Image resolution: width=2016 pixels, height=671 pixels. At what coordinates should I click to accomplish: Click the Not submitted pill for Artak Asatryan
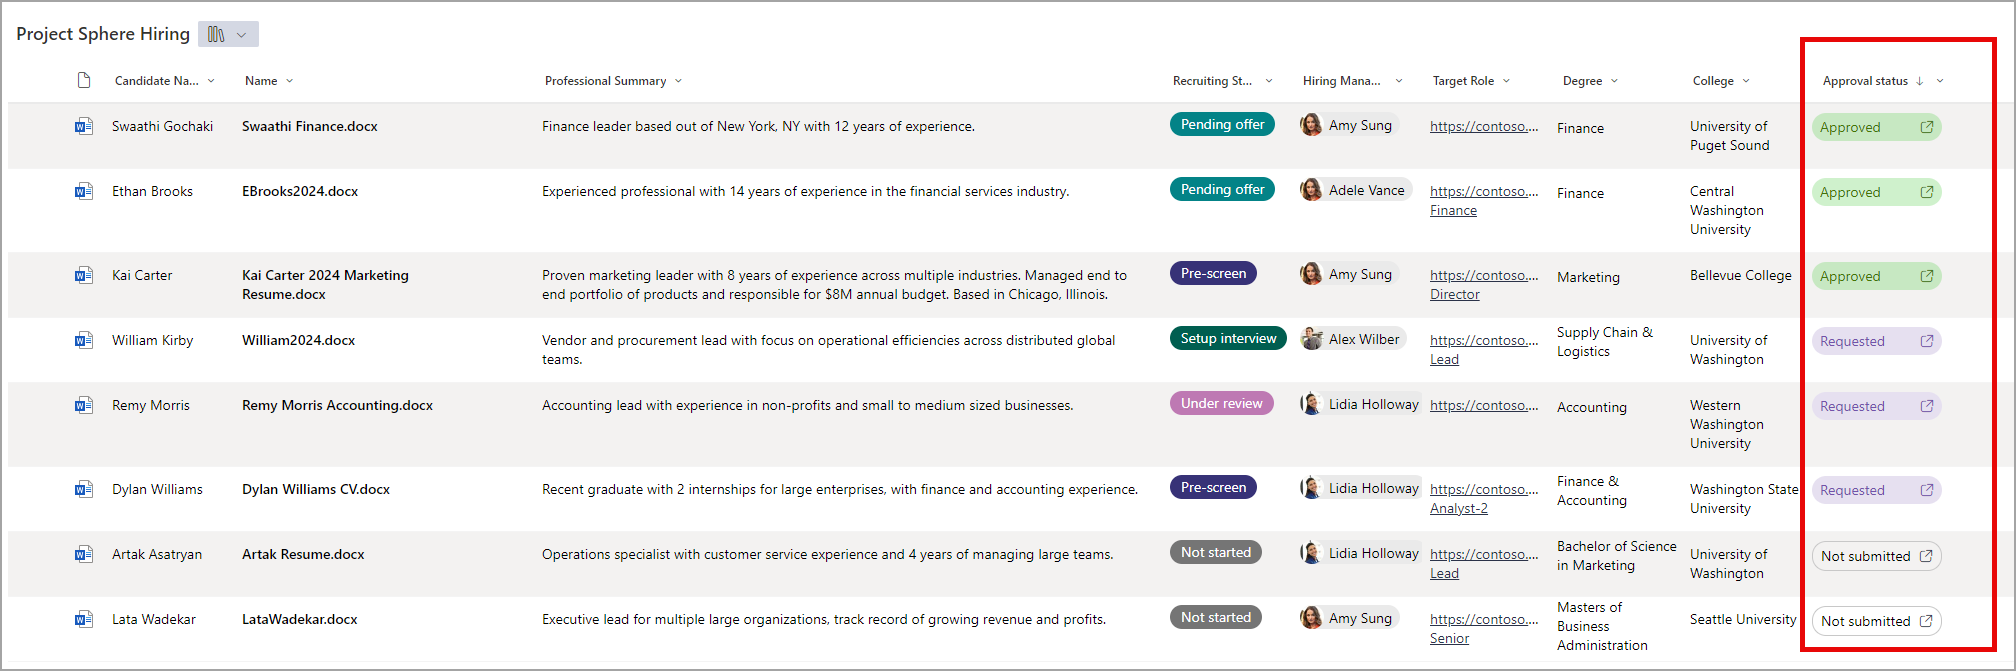[x=1865, y=556]
